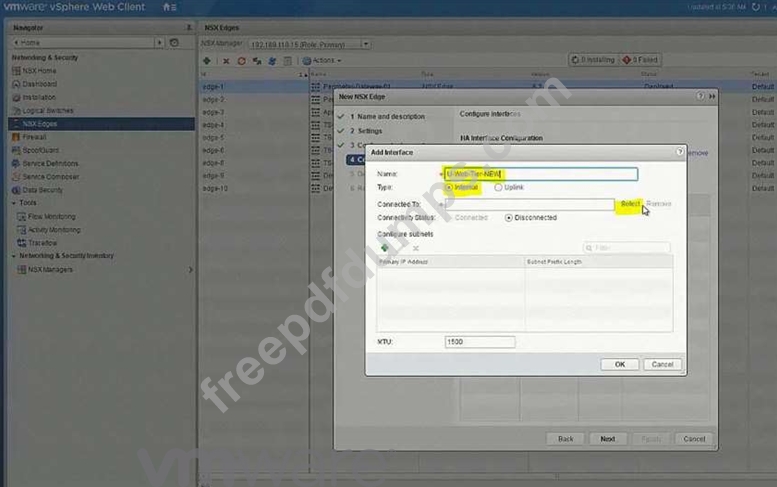
Task: Select the edge-5 row
Action: (254, 138)
